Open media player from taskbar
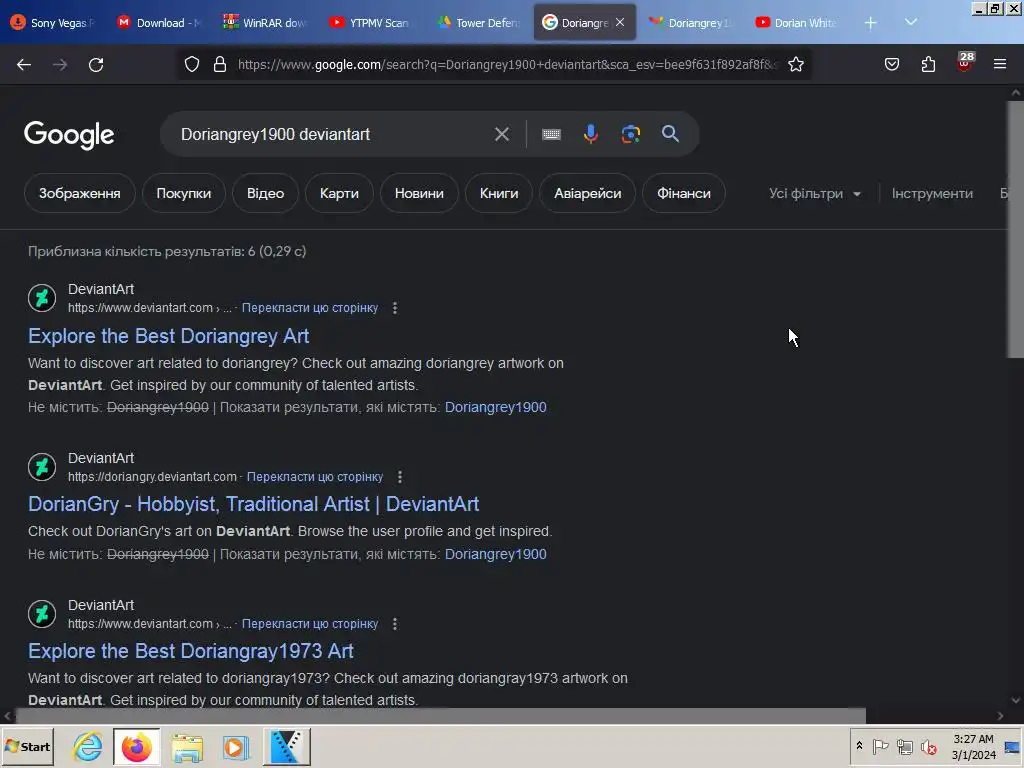The width and height of the screenshot is (1024, 768). [x=235, y=746]
